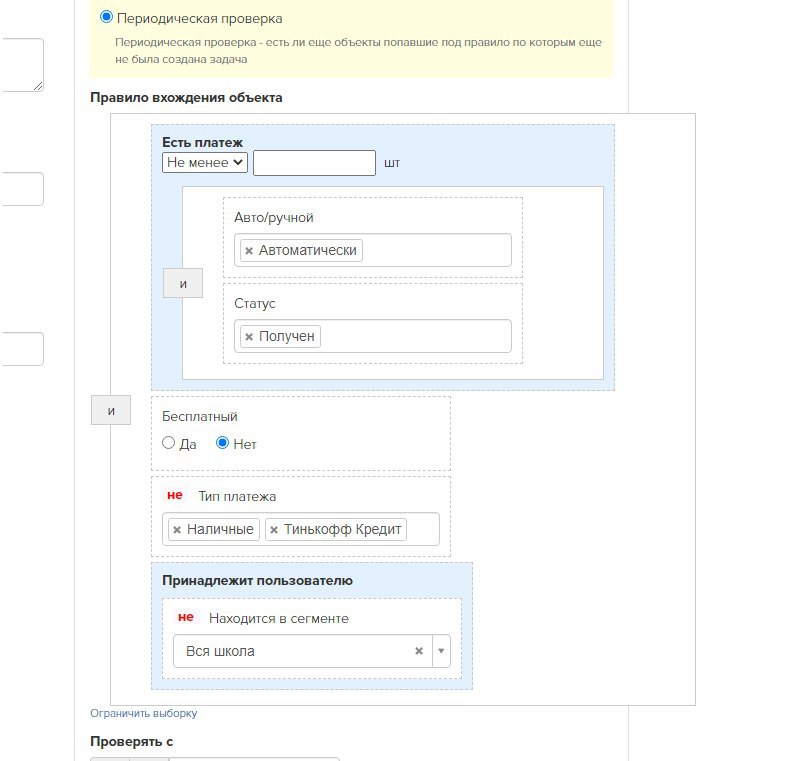Select Нет for Бесплатный

222,443
